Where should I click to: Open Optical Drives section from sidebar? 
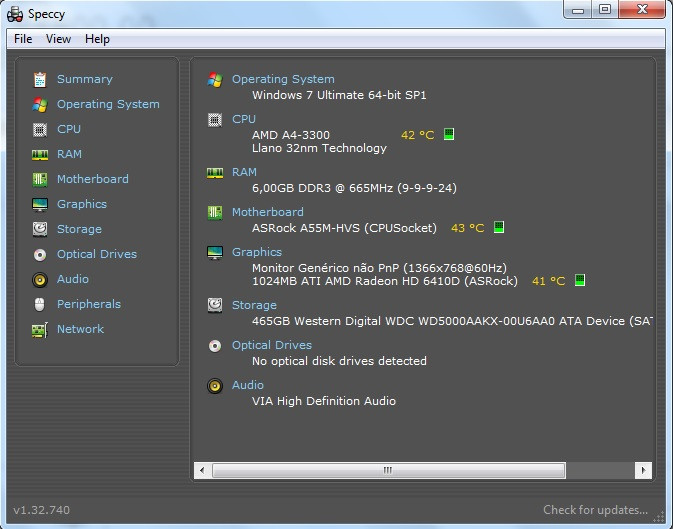97,254
